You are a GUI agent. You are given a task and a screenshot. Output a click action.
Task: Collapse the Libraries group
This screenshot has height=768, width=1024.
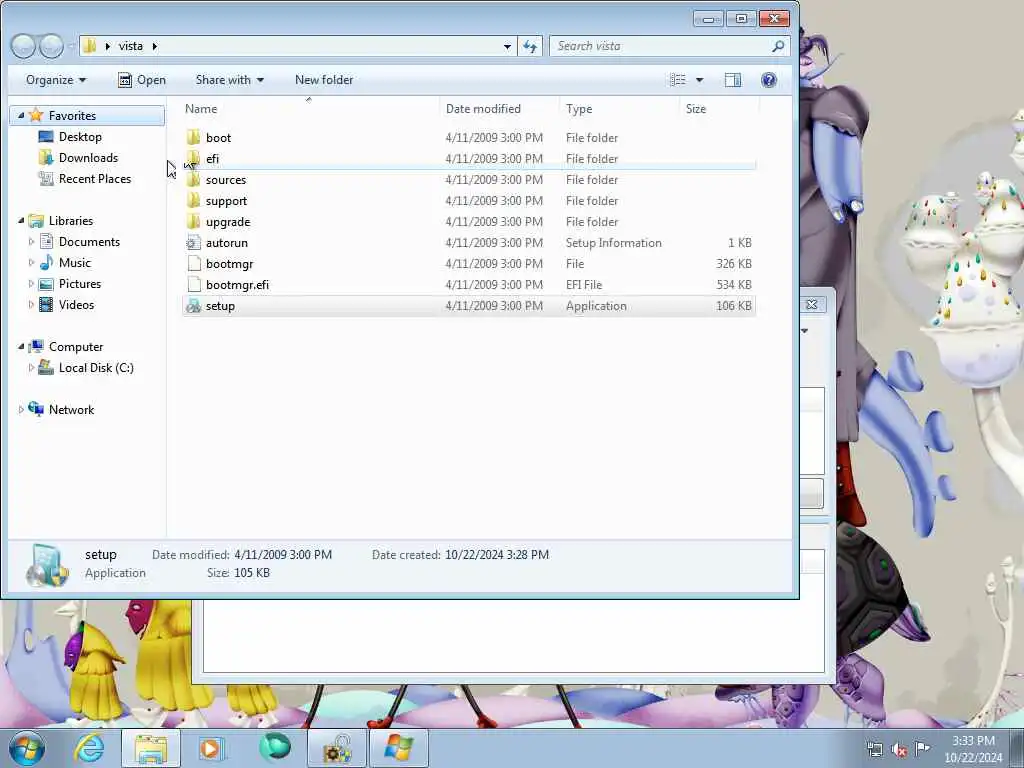pyautogui.click(x=21, y=221)
